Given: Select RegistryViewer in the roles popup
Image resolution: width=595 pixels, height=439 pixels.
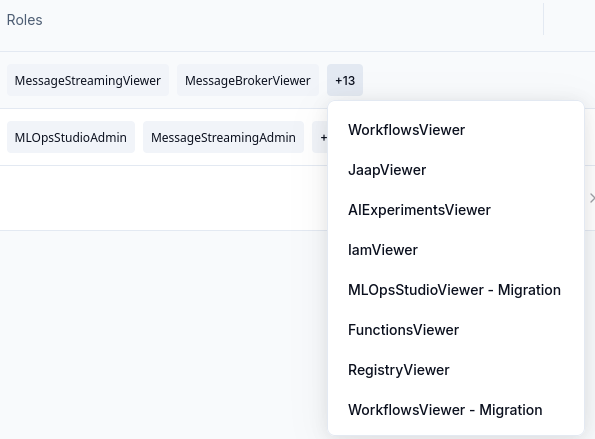Looking at the screenshot, I should [x=398, y=370].
